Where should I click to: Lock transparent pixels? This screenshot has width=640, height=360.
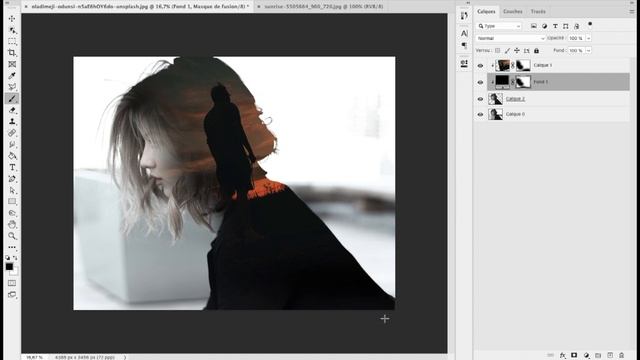click(498, 51)
